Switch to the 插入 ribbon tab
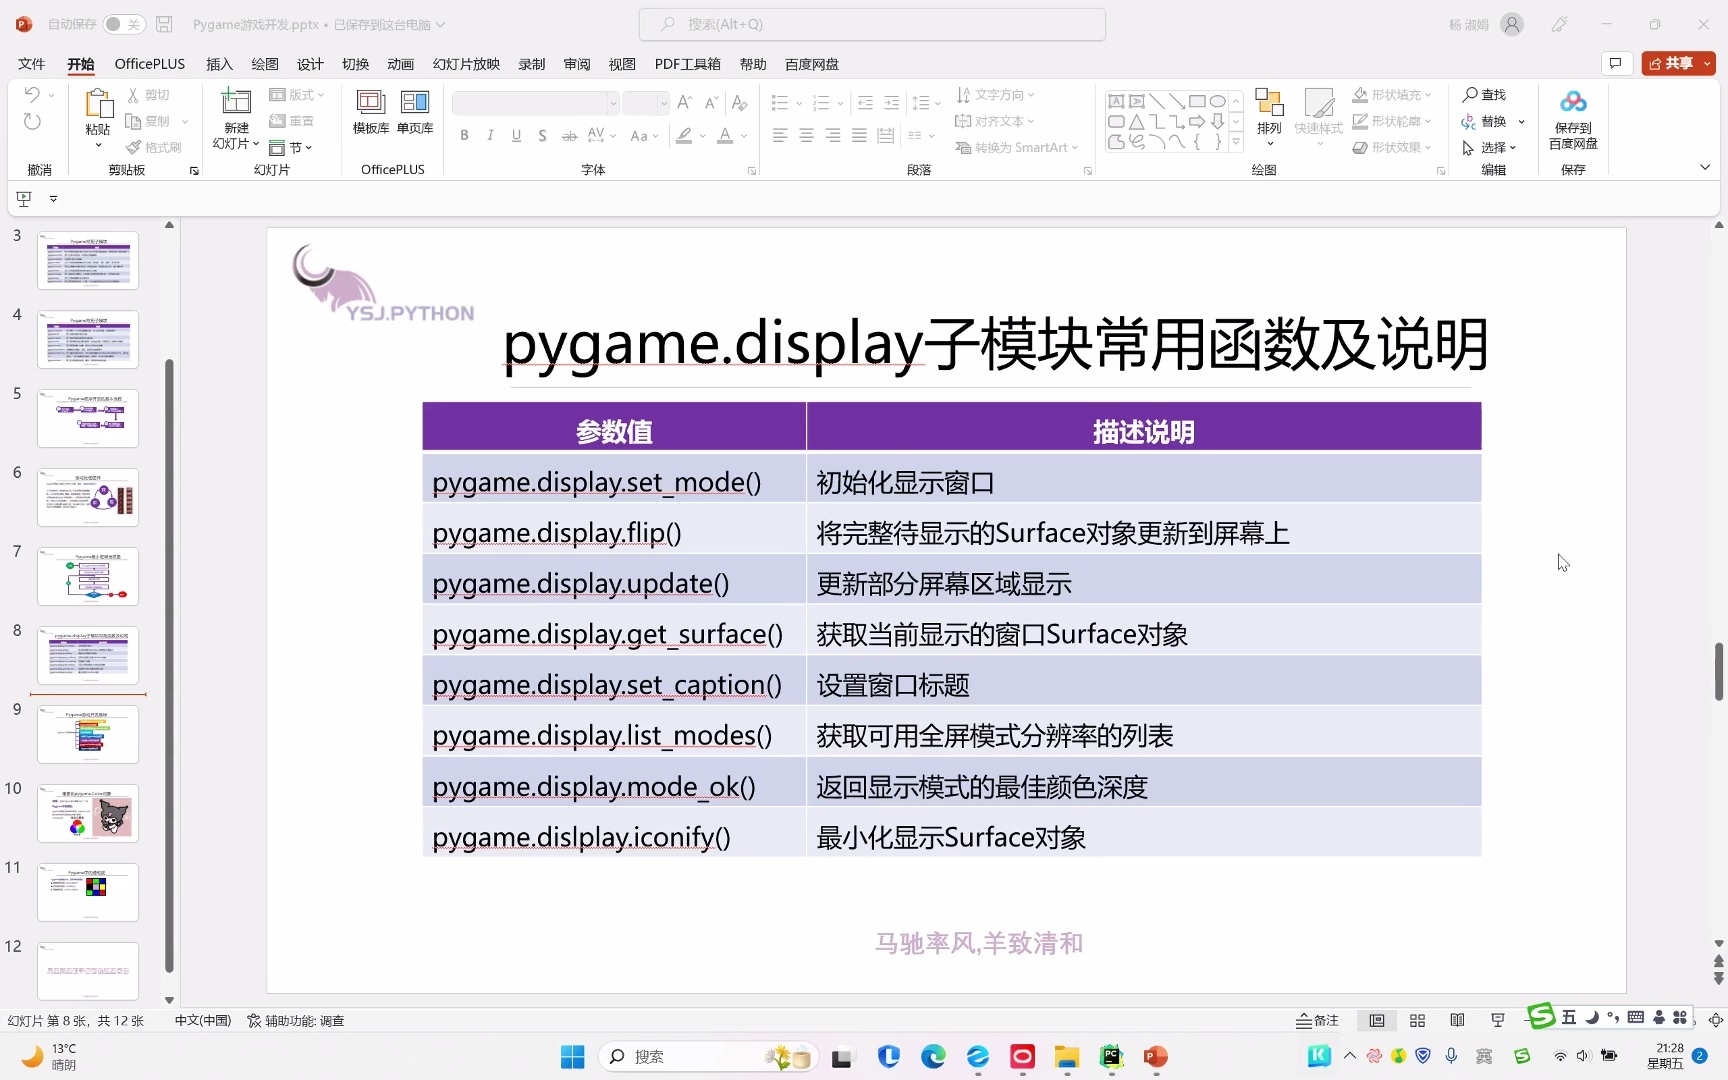 click(x=218, y=63)
